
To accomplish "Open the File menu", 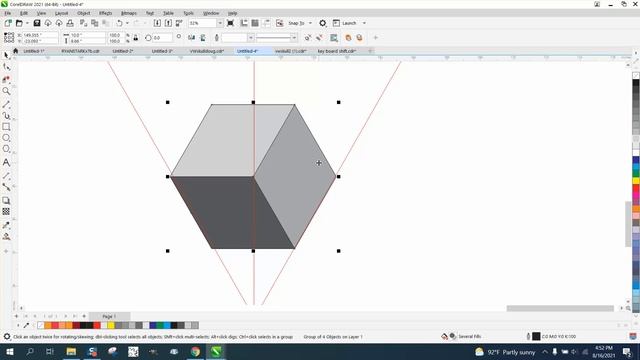I will pos(8,13).
